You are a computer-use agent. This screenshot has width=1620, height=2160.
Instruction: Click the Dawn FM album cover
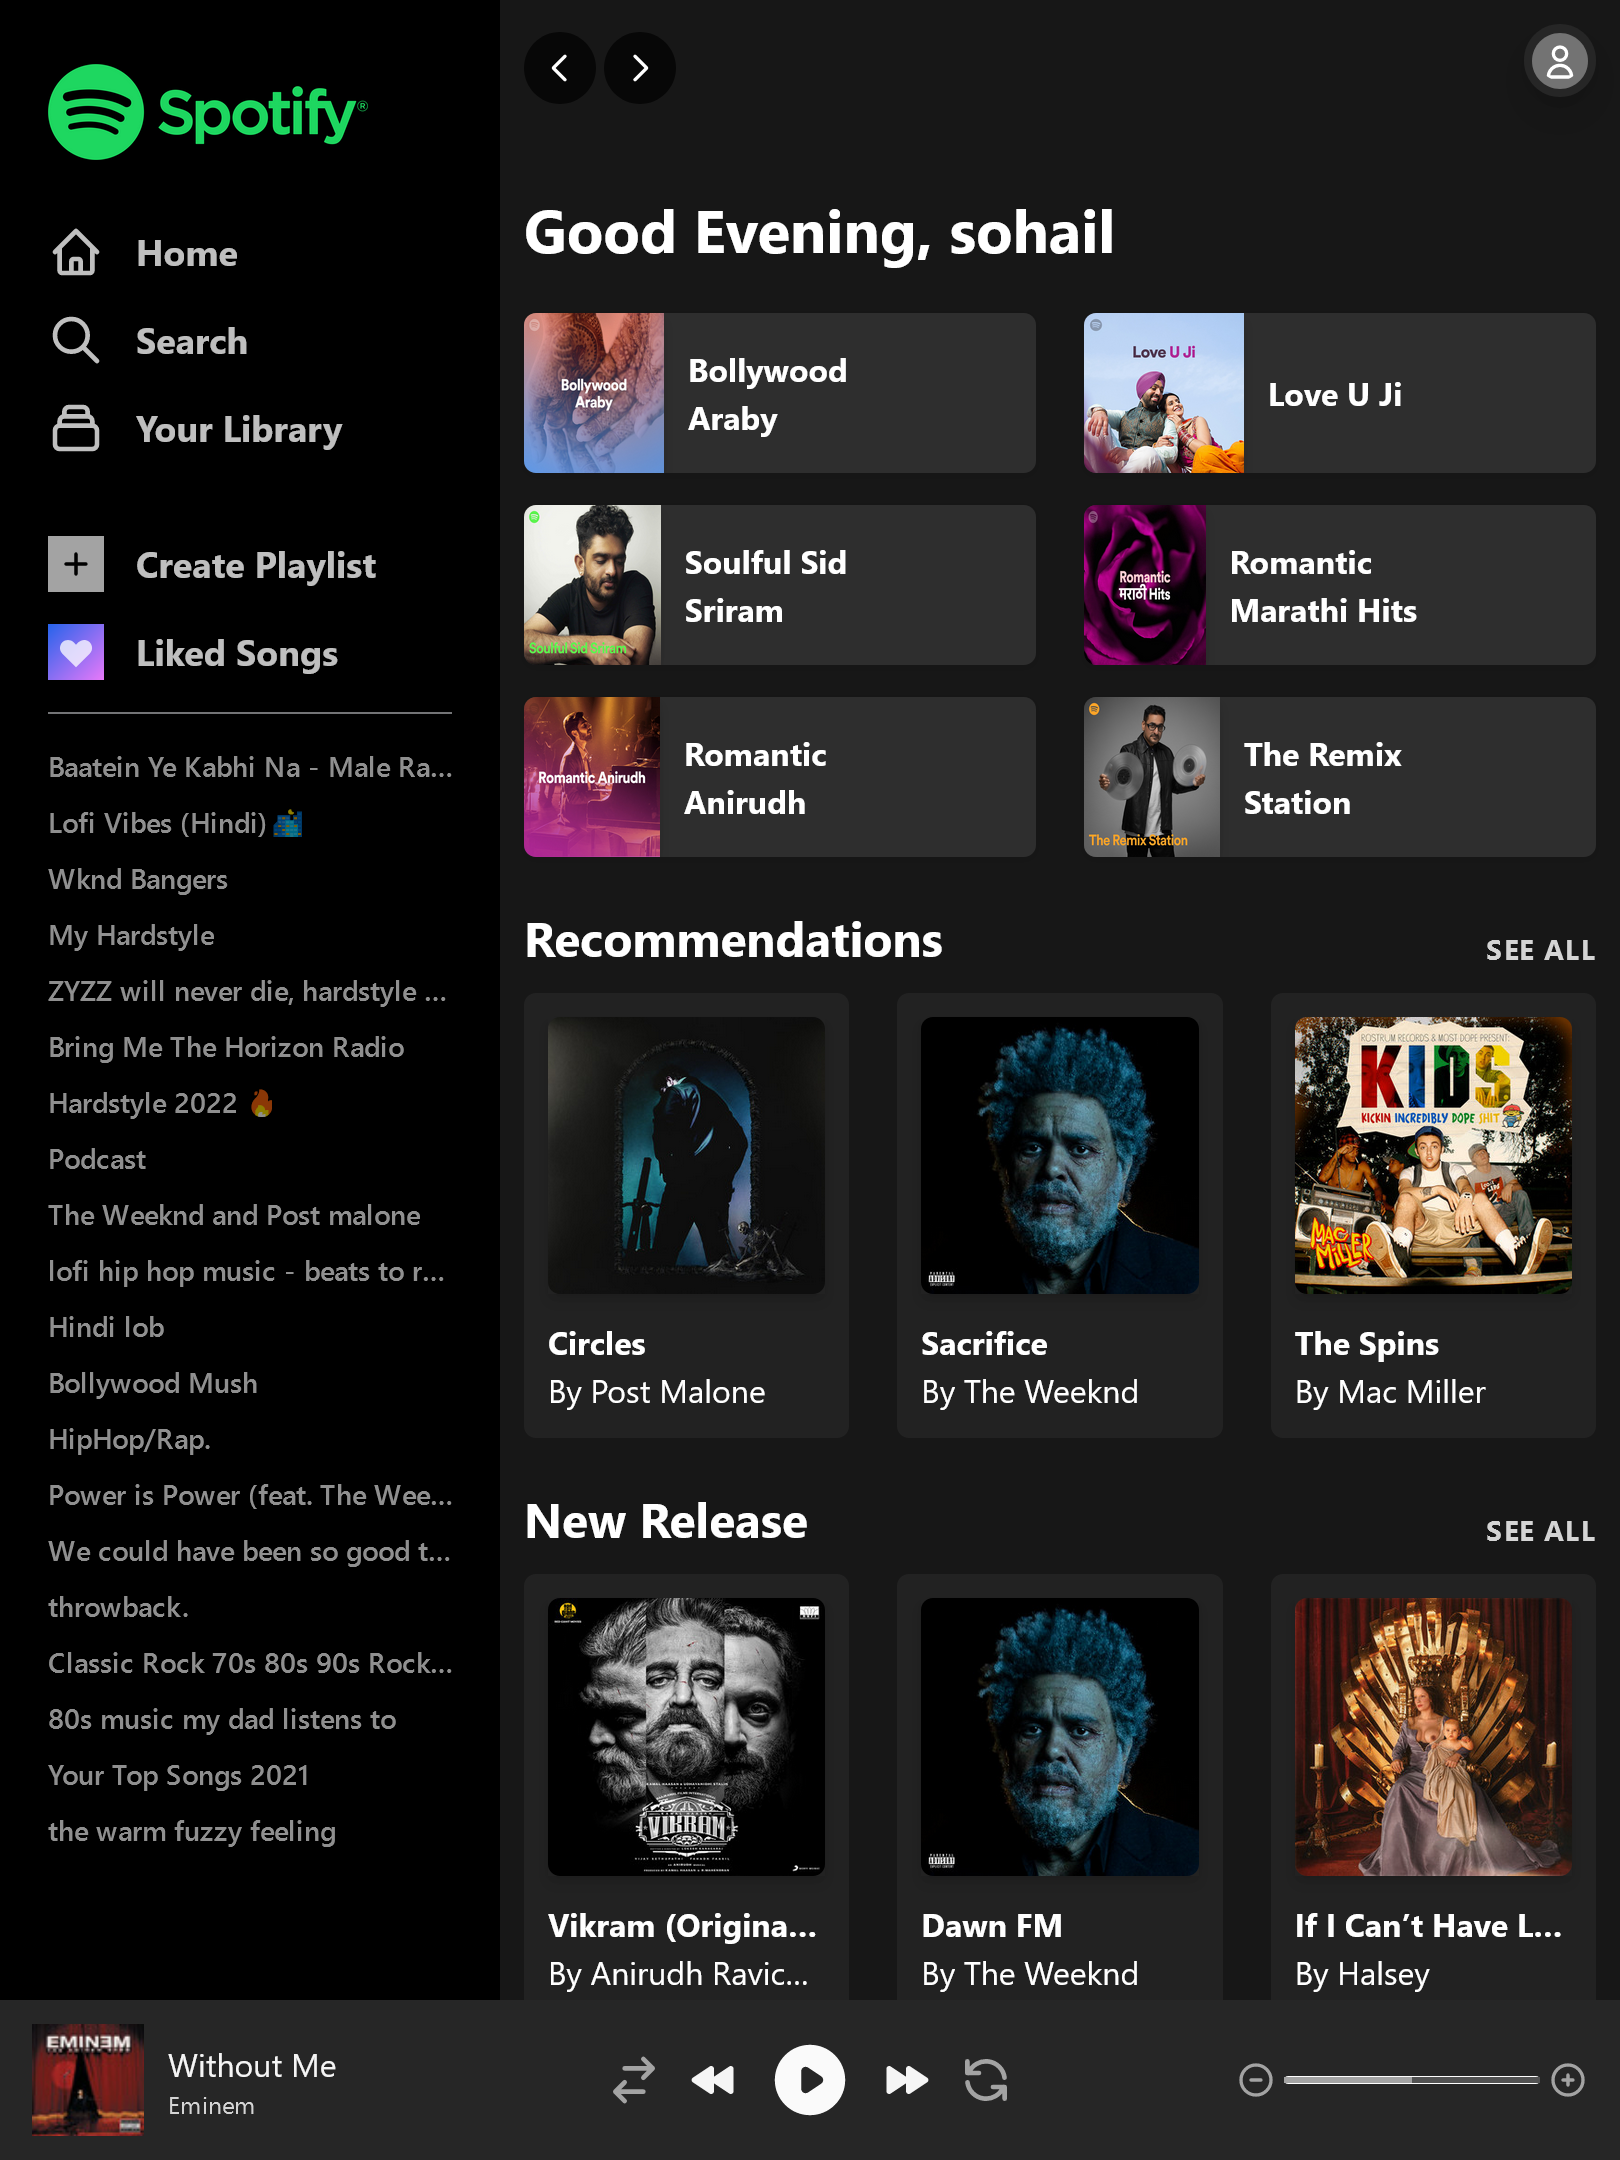click(x=1060, y=1737)
